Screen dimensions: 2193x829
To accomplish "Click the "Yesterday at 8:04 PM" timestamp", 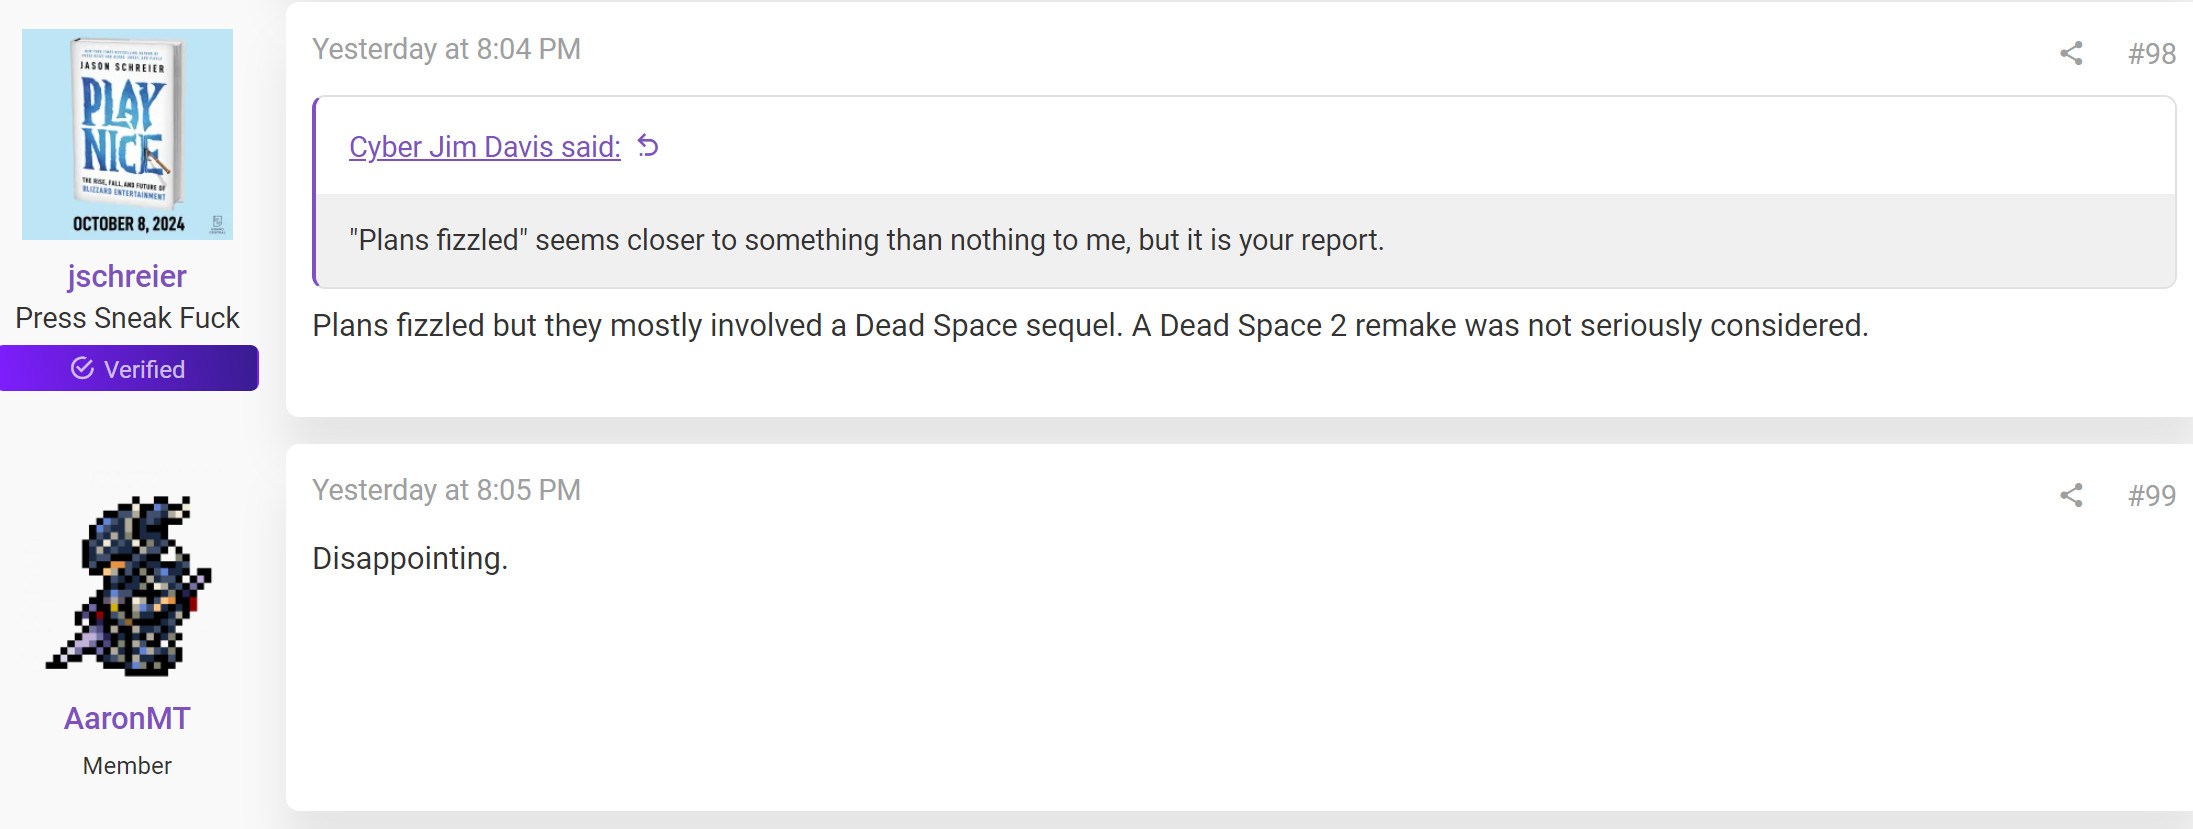I will (x=446, y=49).
